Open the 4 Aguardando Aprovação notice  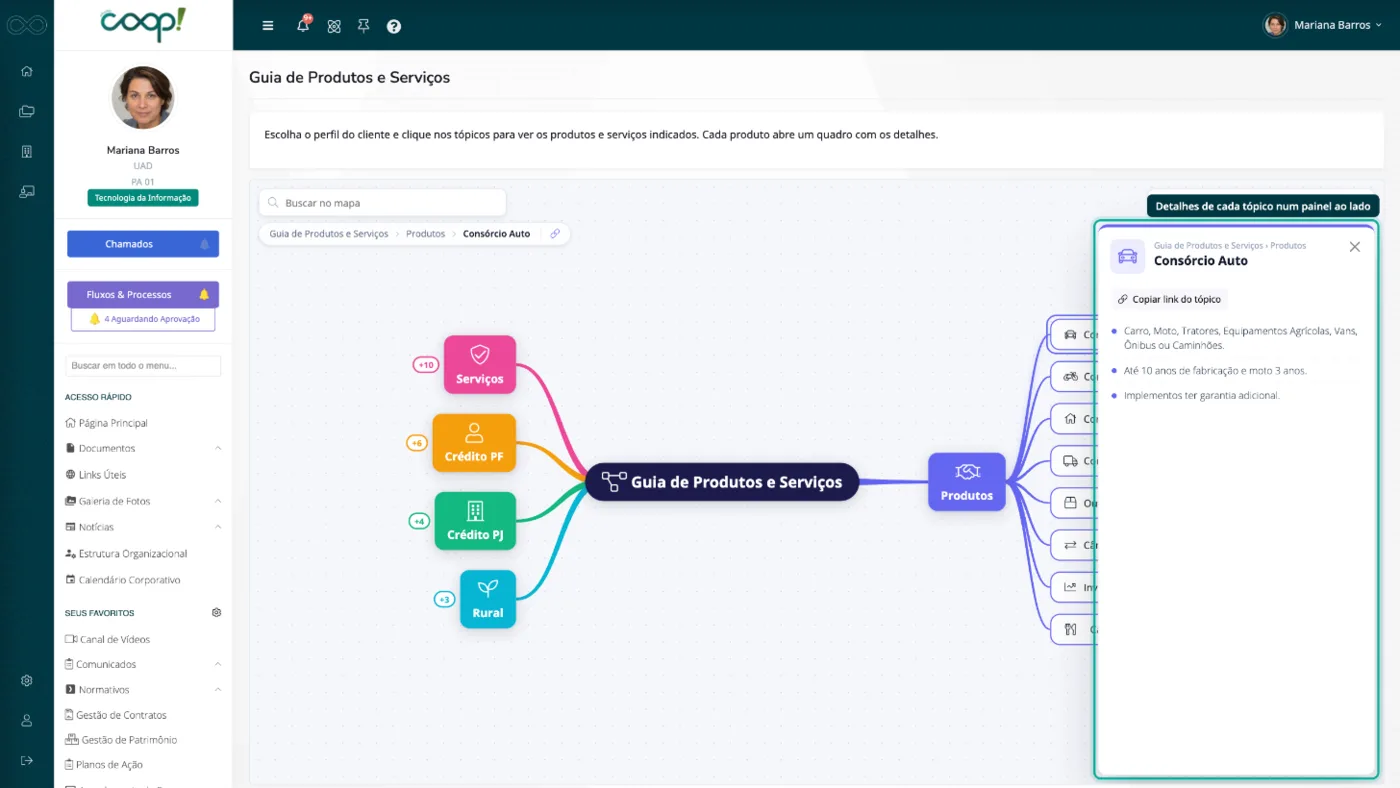point(143,319)
